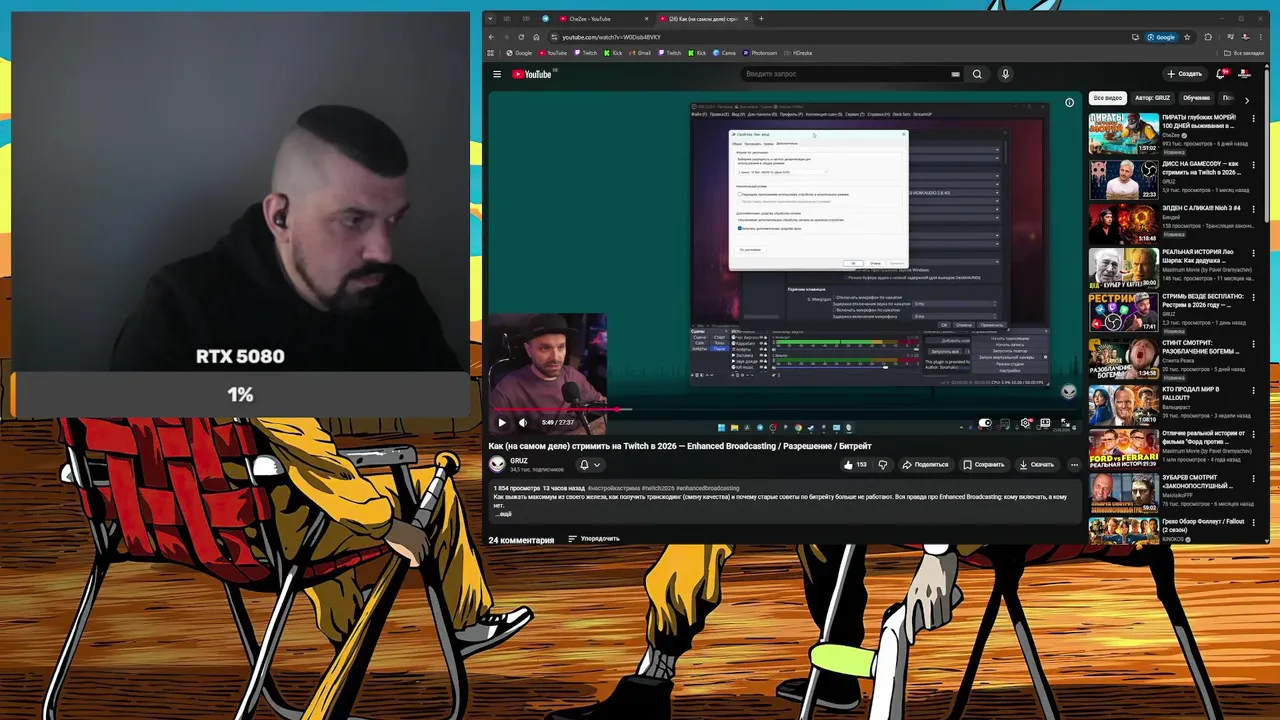Open the Google account chip in address bar
1280x720 pixels.
[x=1162, y=37]
